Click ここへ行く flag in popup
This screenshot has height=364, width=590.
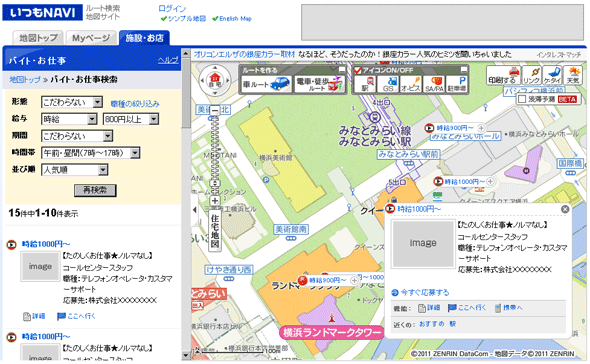(467, 308)
